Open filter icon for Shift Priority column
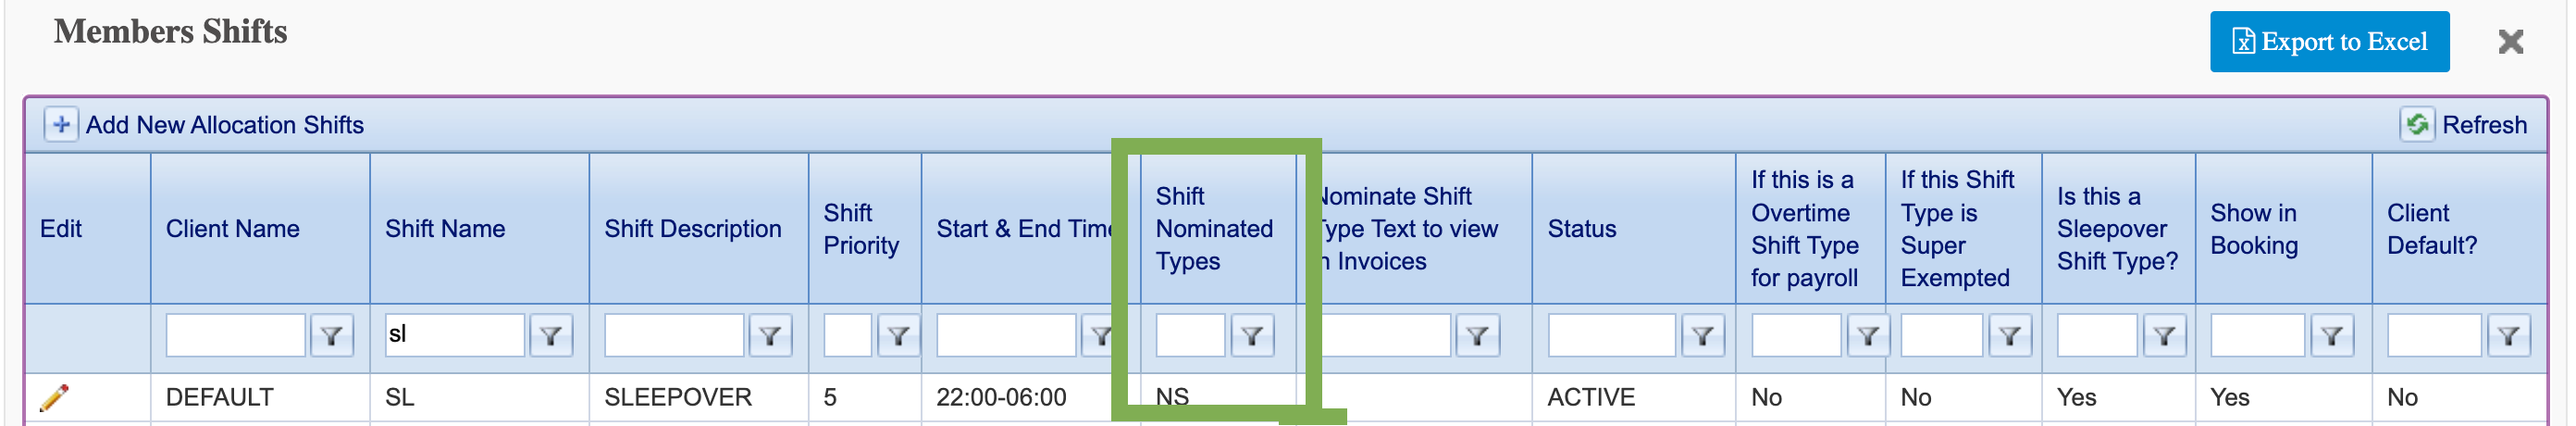The width and height of the screenshot is (2576, 426). click(898, 336)
